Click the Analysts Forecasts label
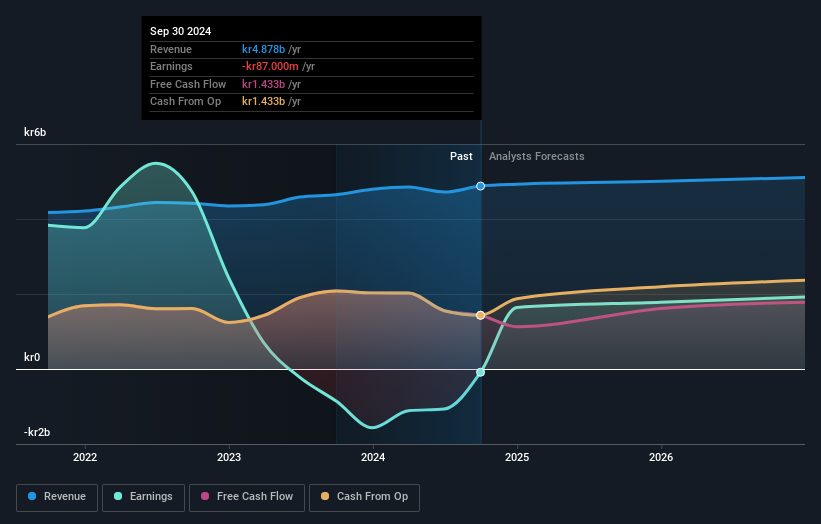The height and width of the screenshot is (524, 821). [x=537, y=156]
